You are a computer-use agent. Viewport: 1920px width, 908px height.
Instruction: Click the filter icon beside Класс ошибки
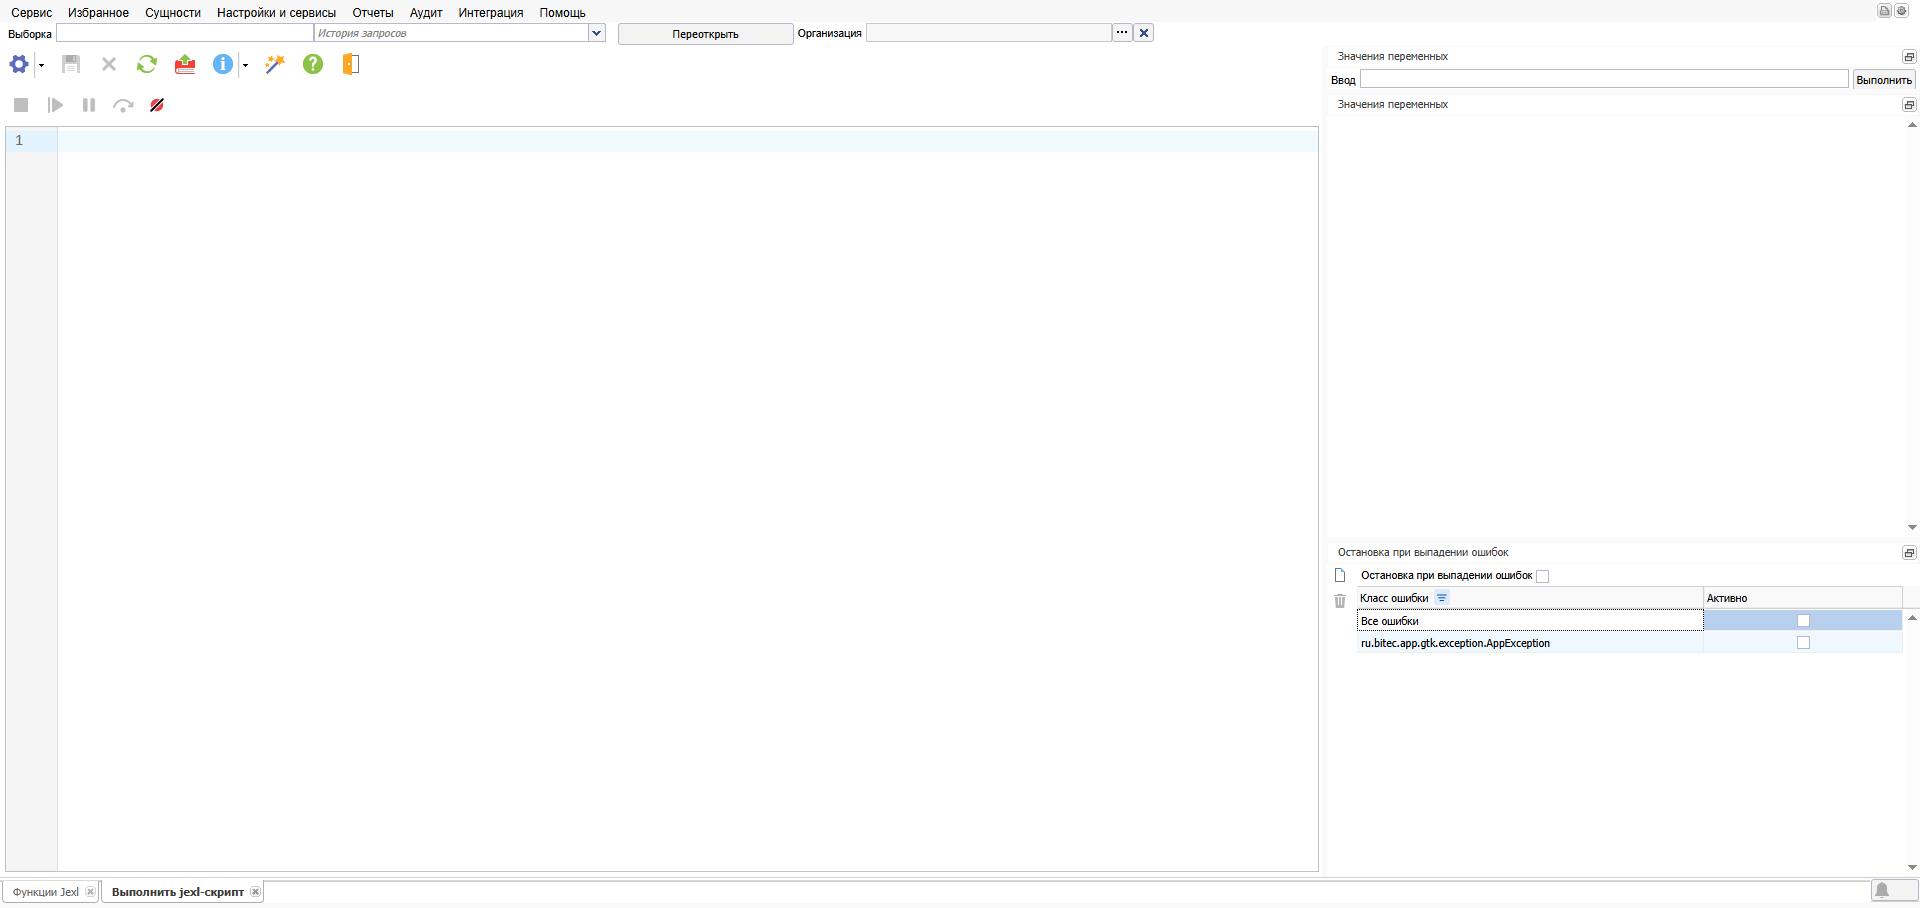pos(1441,598)
